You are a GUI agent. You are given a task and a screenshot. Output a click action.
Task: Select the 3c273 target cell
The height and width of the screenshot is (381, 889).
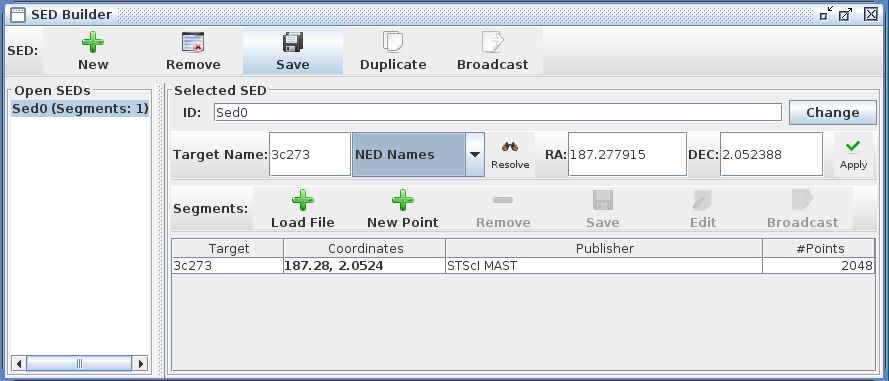point(228,265)
